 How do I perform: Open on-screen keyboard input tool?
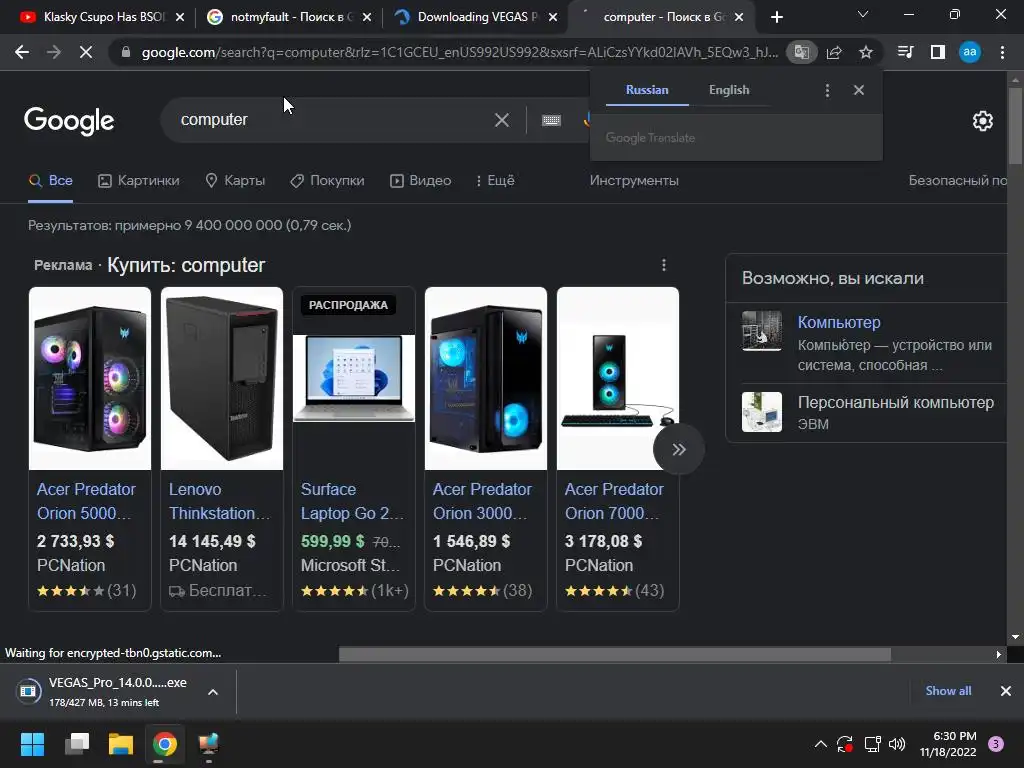(551, 120)
